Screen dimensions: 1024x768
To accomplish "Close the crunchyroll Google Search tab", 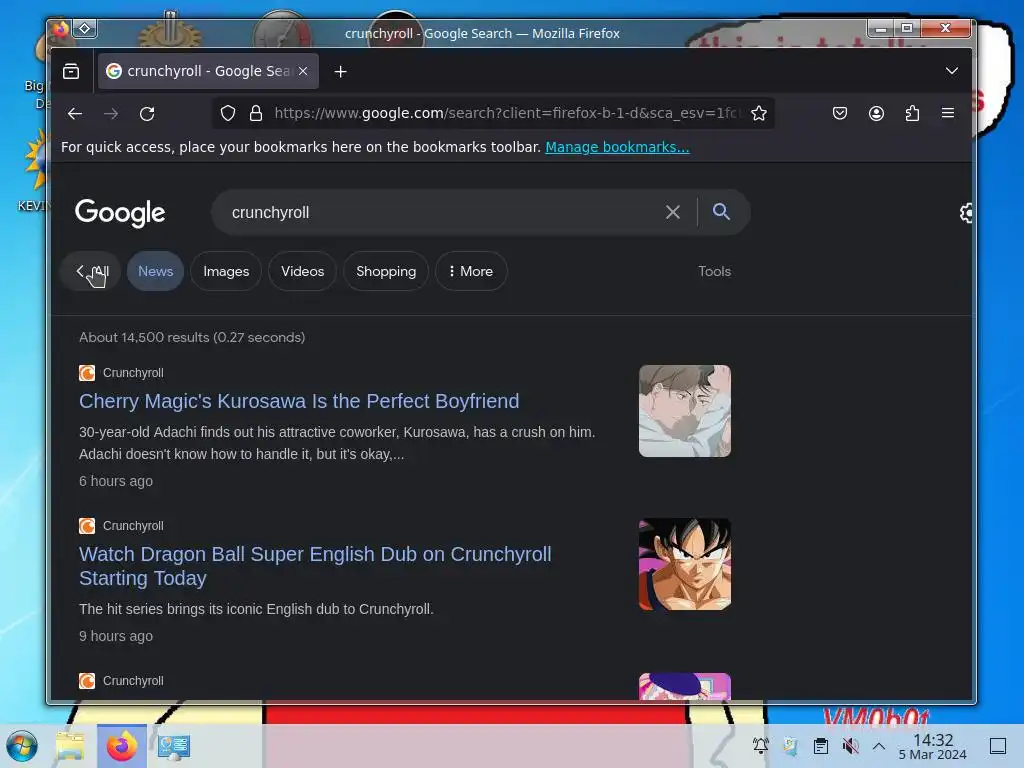I will [x=303, y=71].
